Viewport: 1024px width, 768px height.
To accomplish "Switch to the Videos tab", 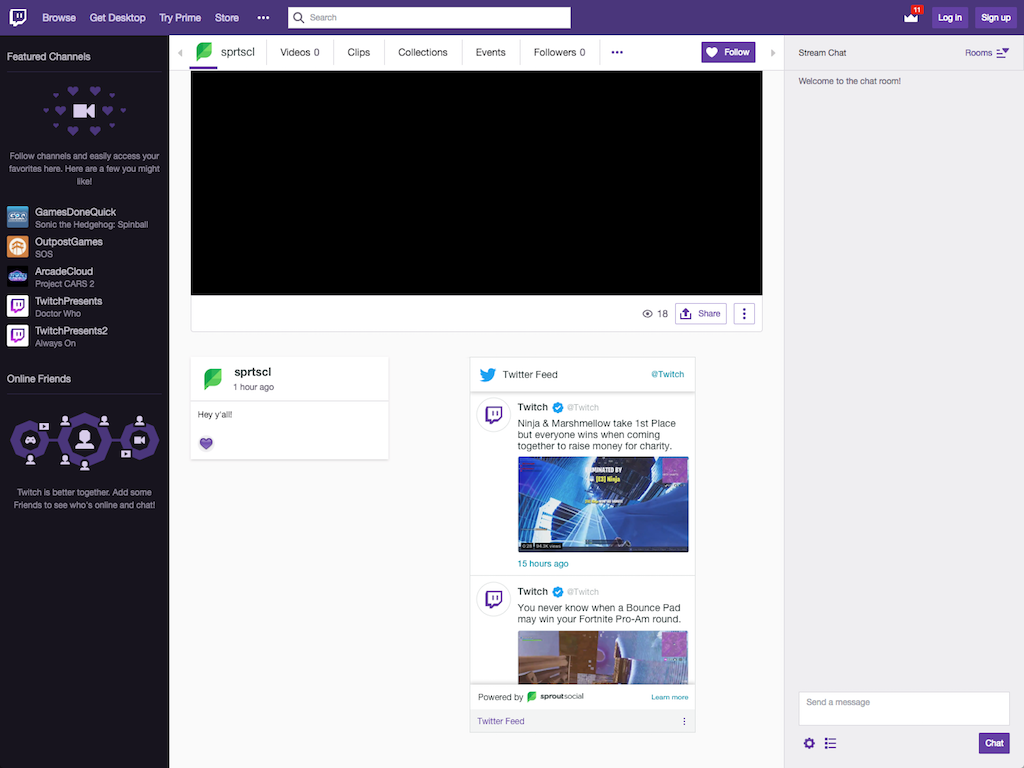I will pos(300,52).
